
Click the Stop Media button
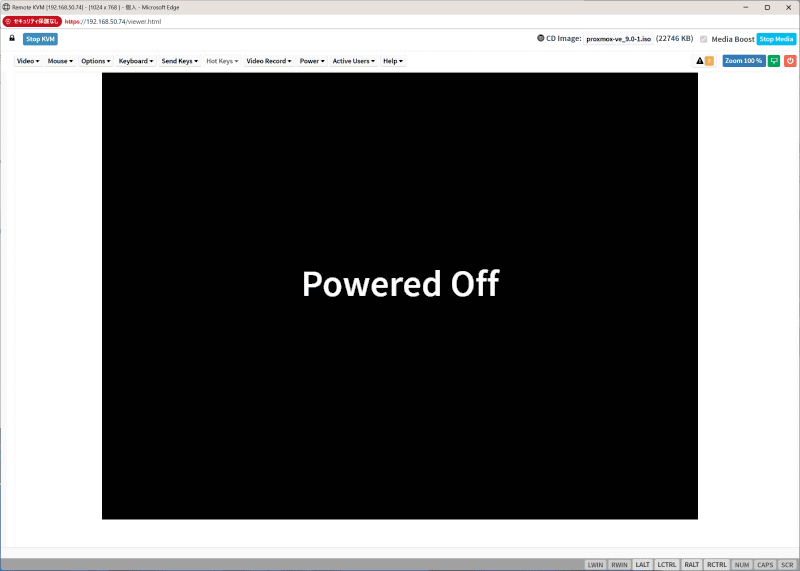click(776, 39)
